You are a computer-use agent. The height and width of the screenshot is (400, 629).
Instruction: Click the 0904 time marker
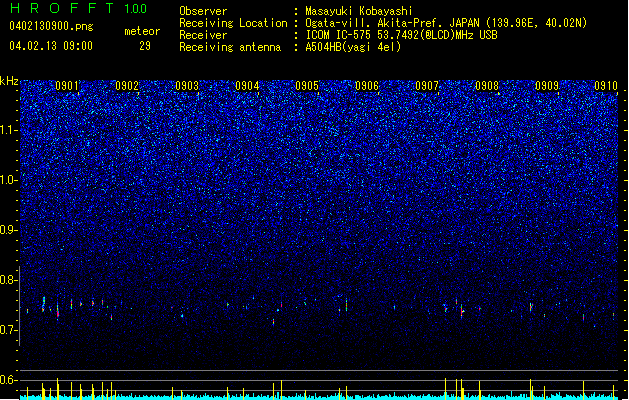pyautogui.click(x=247, y=86)
